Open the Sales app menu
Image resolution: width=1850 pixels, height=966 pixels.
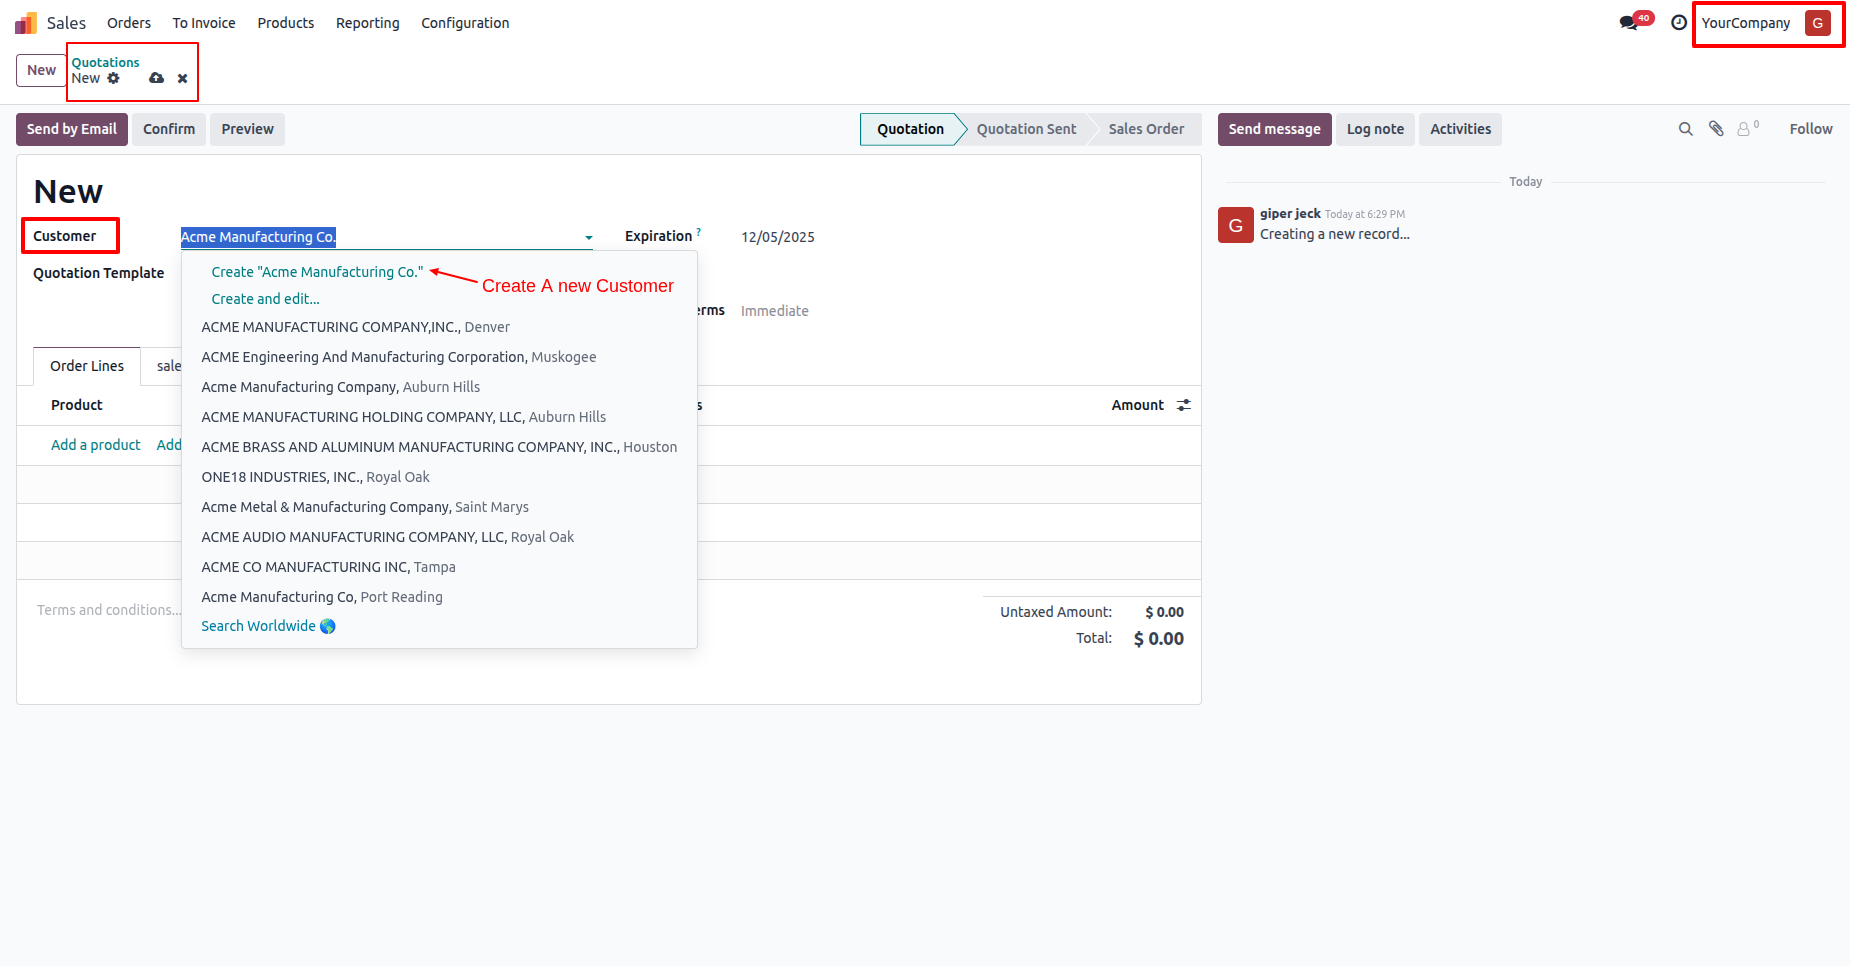66,23
